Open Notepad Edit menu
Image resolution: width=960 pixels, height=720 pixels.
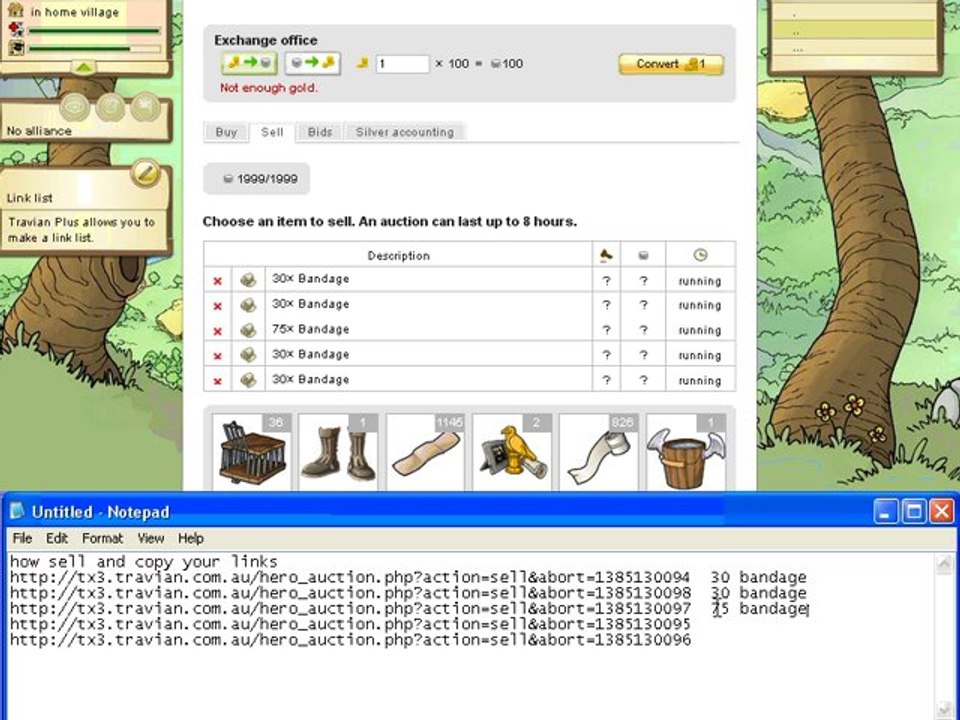(56, 538)
